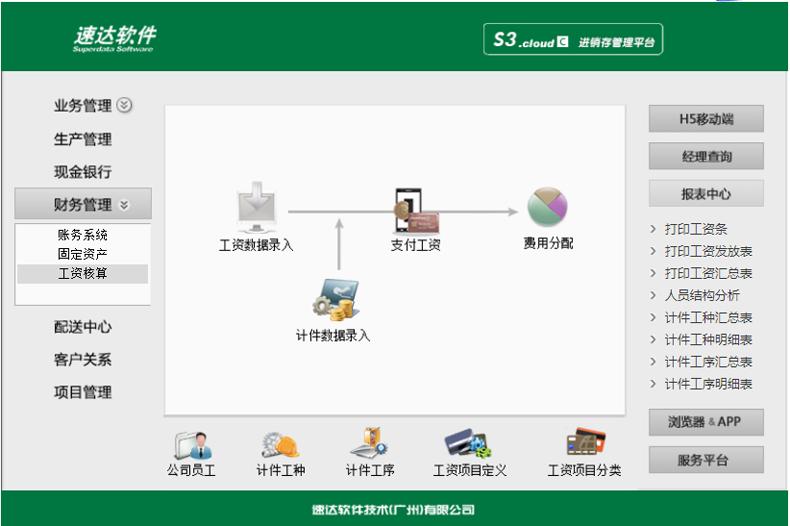Expand the 打印工资发放表 arrow
790x526 pixels.
pyautogui.click(x=653, y=251)
